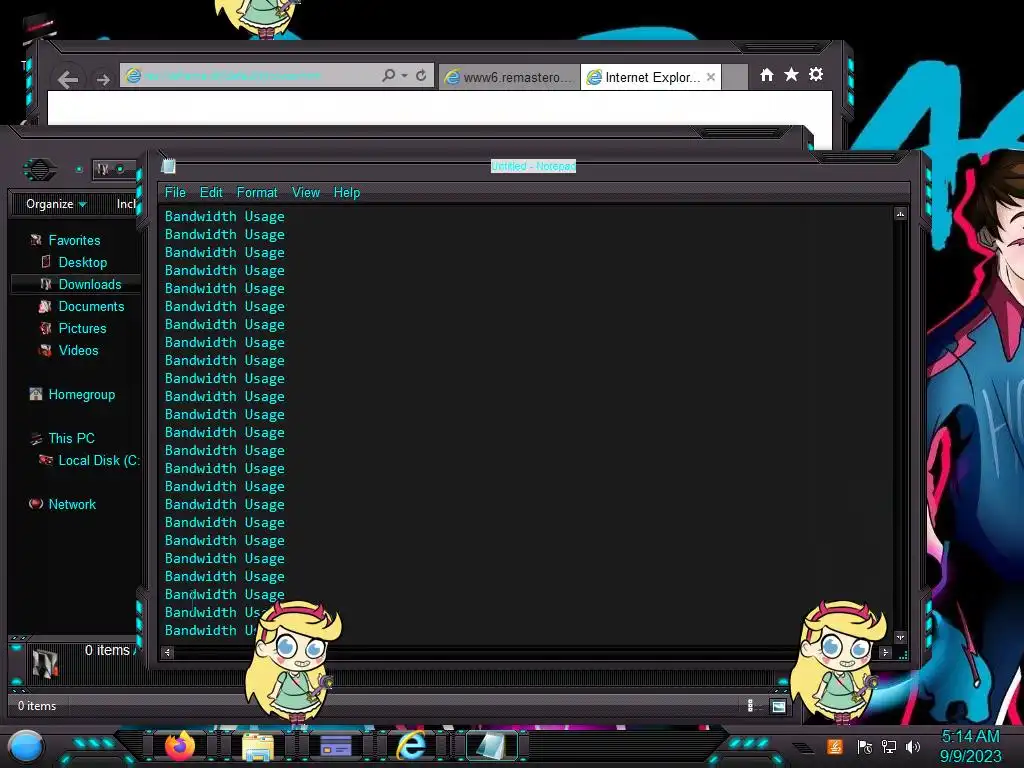Select the Downloads folder in the sidebar
This screenshot has width=1024, height=768.
[x=89, y=284]
